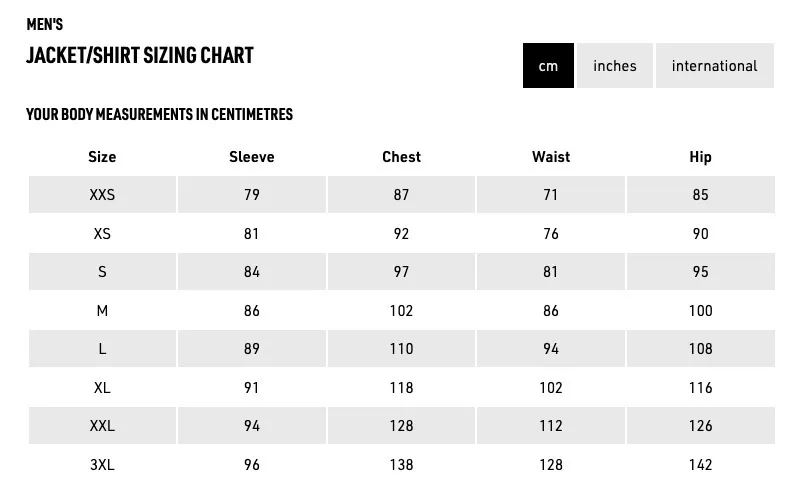Click the Size column header
The image size is (805, 502).
[x=102, y=157]
